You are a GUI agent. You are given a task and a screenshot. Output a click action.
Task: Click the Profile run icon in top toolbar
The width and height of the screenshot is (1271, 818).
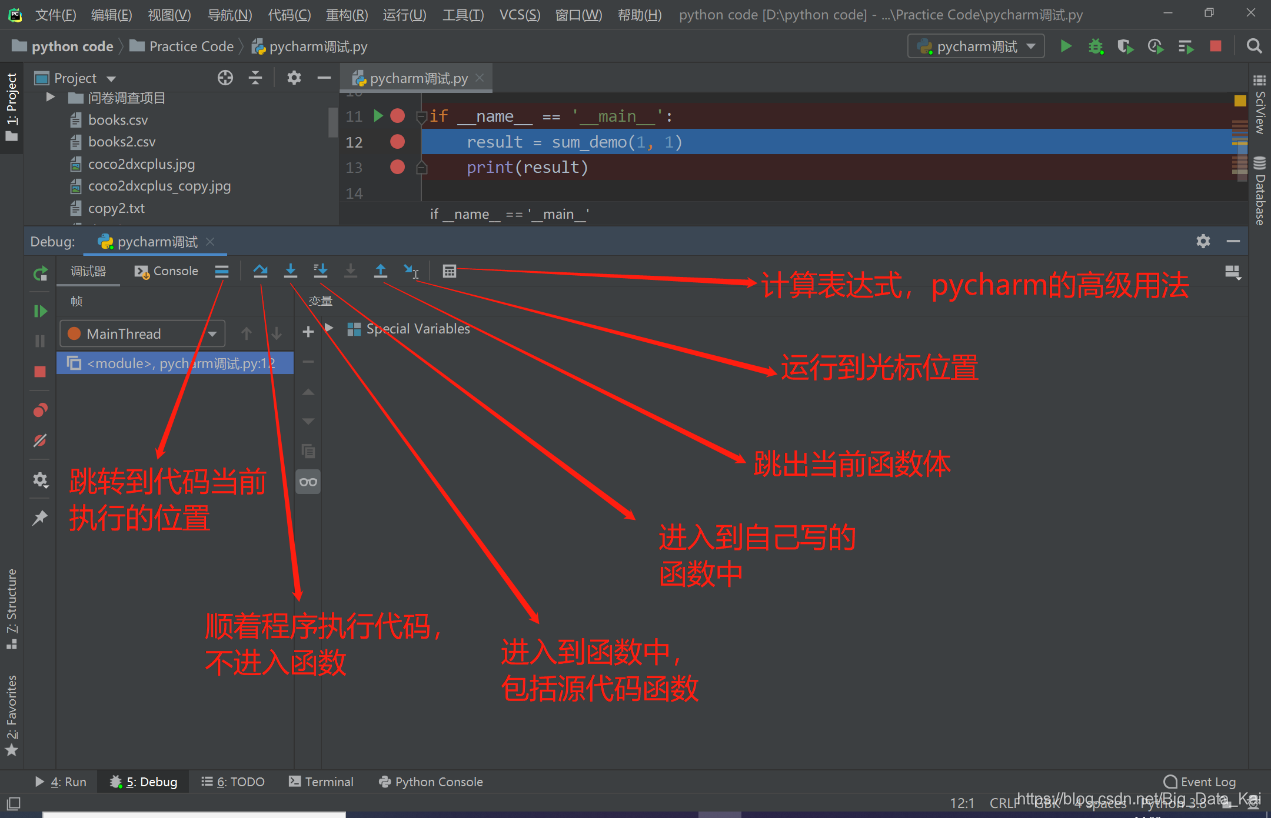pos(1156,46)
